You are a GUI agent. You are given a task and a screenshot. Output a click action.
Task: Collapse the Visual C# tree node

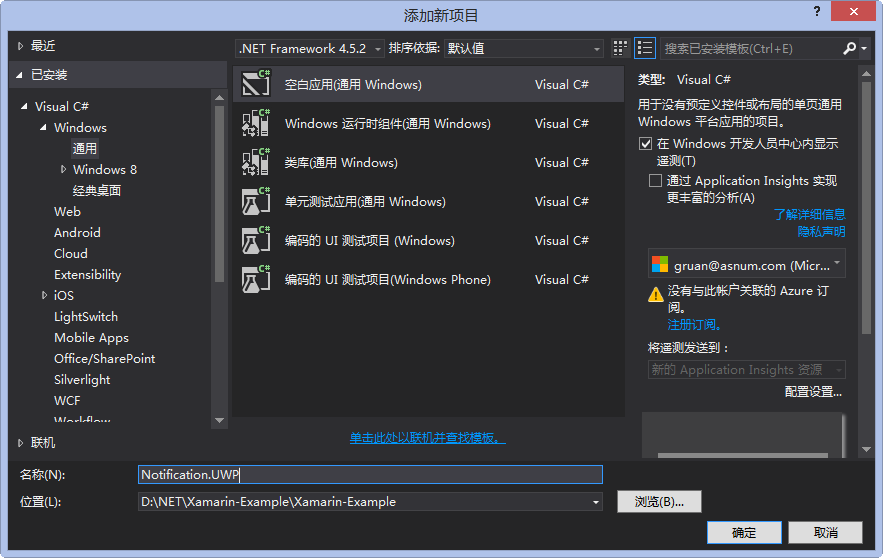(x=24, y=106)
